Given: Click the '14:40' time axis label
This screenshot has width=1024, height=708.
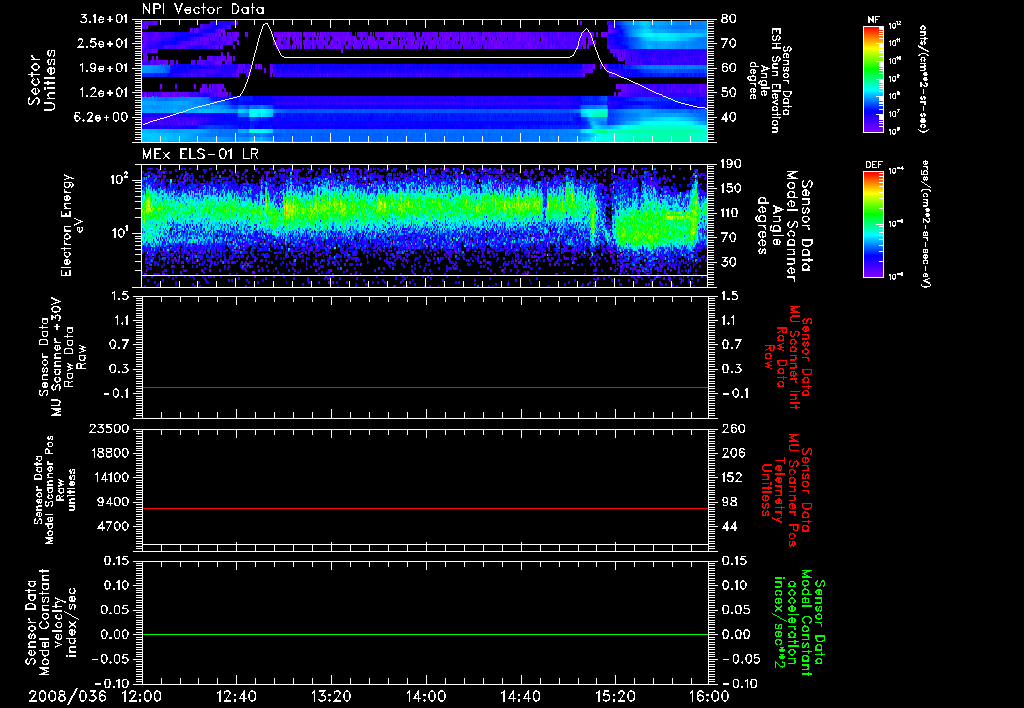Looking at the screenshot, I should pyautogui.click(x=520, y=696).
